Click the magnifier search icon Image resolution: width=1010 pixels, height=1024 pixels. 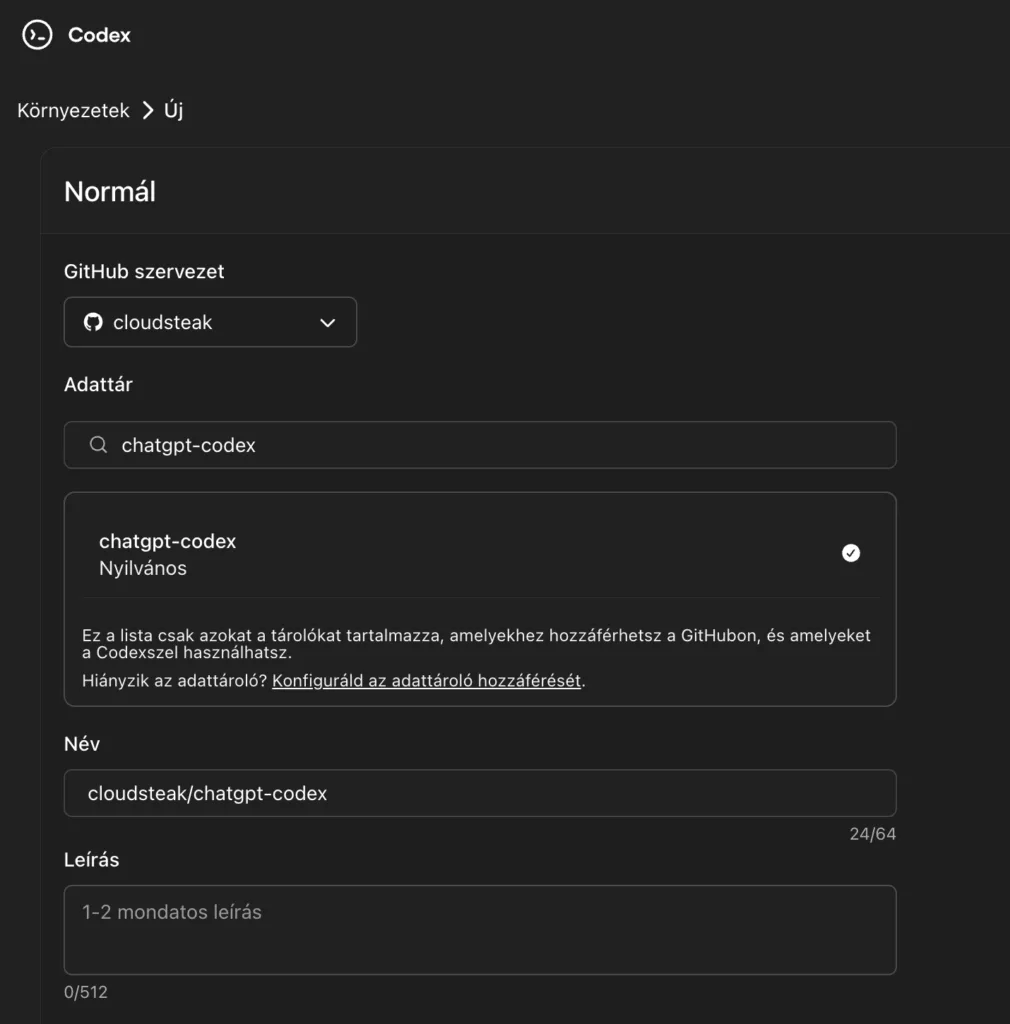(x=99, y=445)
